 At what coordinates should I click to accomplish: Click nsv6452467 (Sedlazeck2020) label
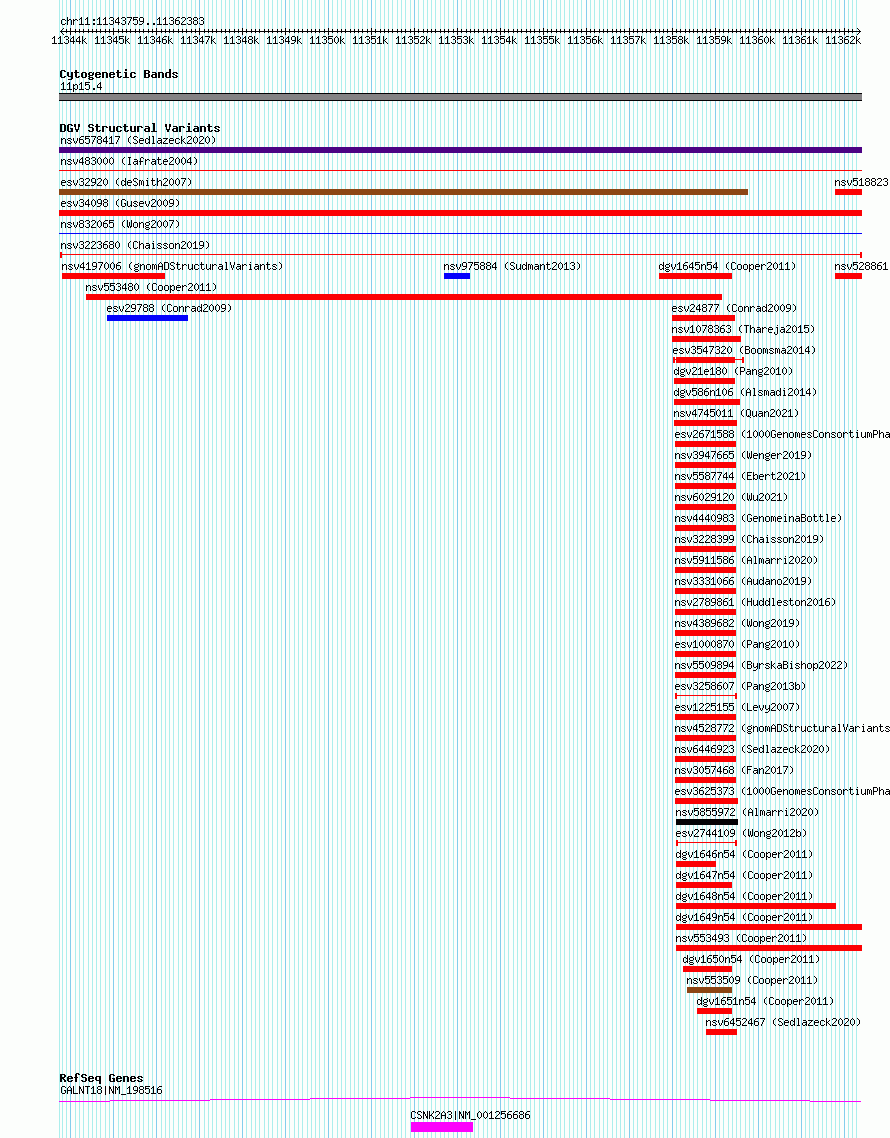tap(783, 1024)
